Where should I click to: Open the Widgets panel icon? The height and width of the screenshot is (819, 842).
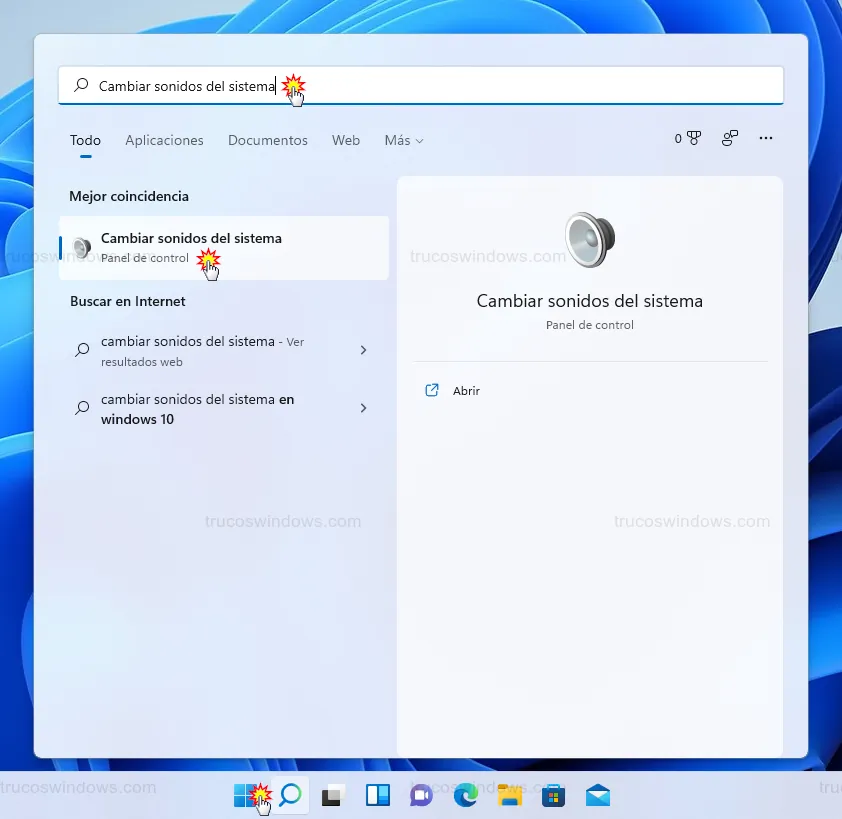point(377,796)
